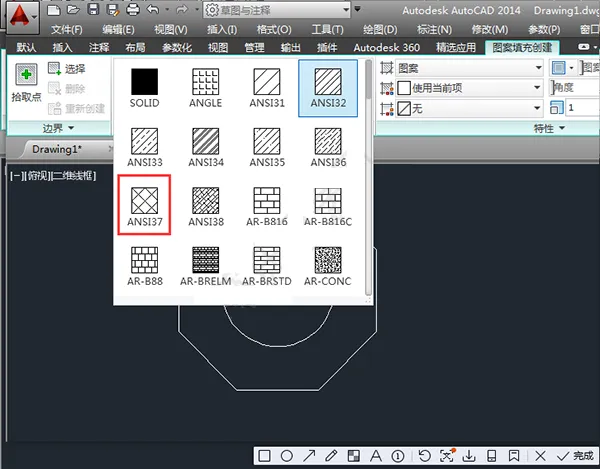The height and width of the screenshot is (469, 600).
Task: Open background color dropdown showing 无
Action: pos(470,108)
